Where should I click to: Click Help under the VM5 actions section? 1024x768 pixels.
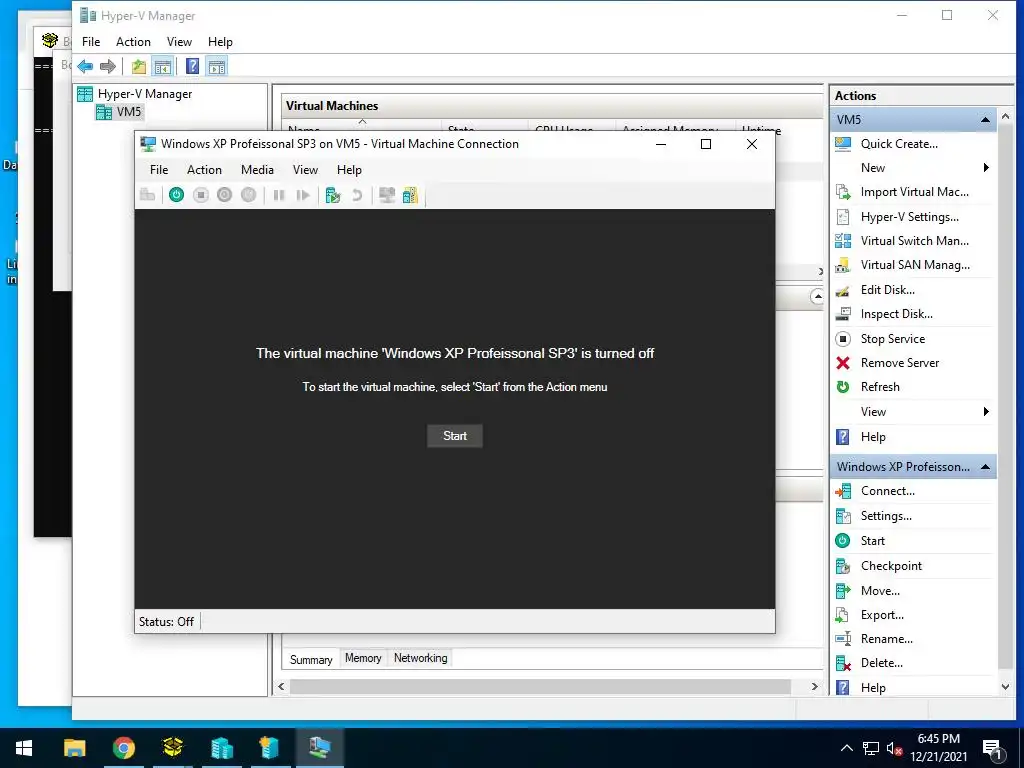pyautogui.click(x=872, y=437)
